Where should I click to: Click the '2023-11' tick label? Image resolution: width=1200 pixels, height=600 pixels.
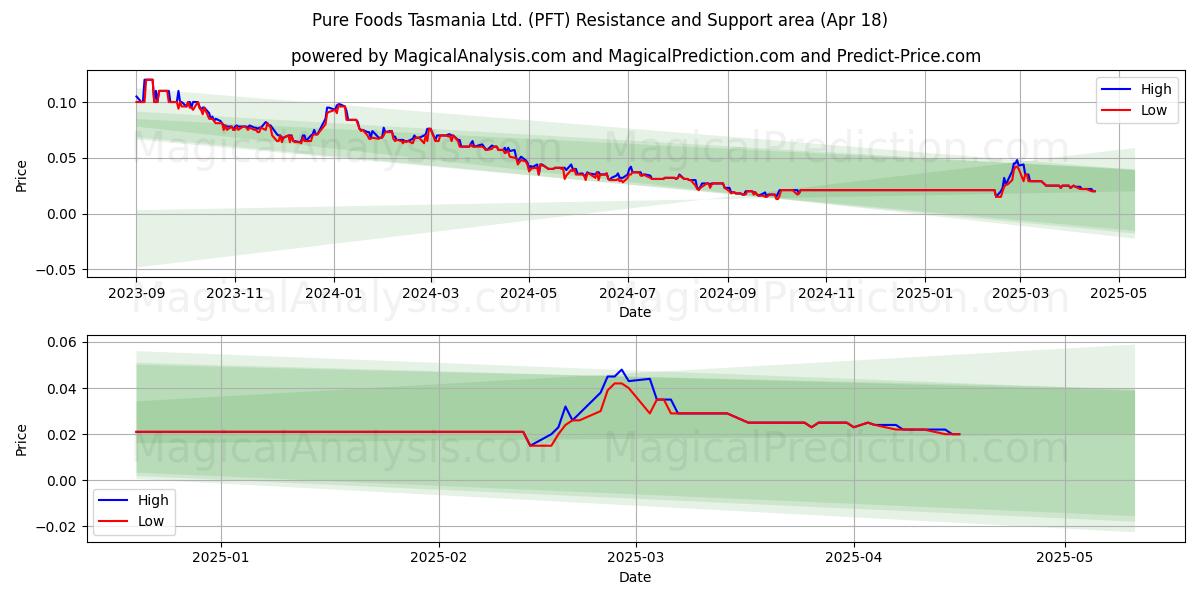tap(235, 293)
